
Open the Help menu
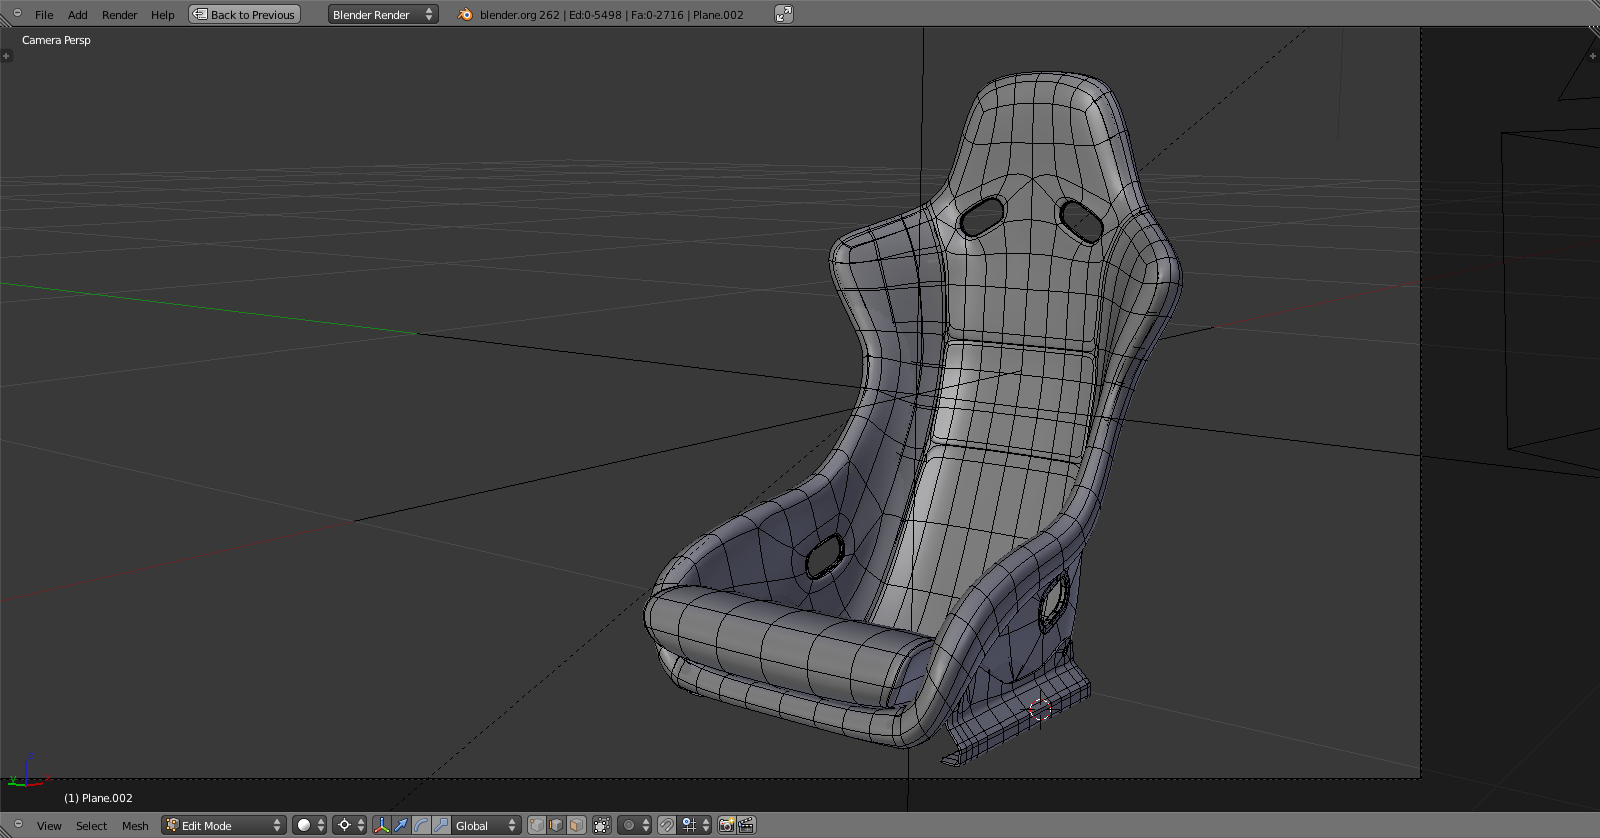[163, 15]
